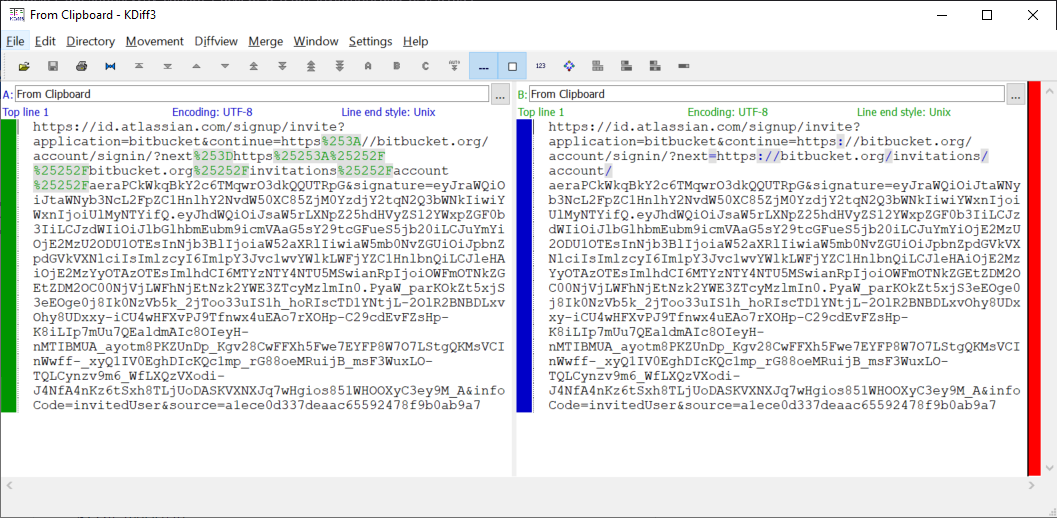Click 'Line end style: Unix' in pane B
This screenshot has height=518, width=1057.
(x=904, y=113)
